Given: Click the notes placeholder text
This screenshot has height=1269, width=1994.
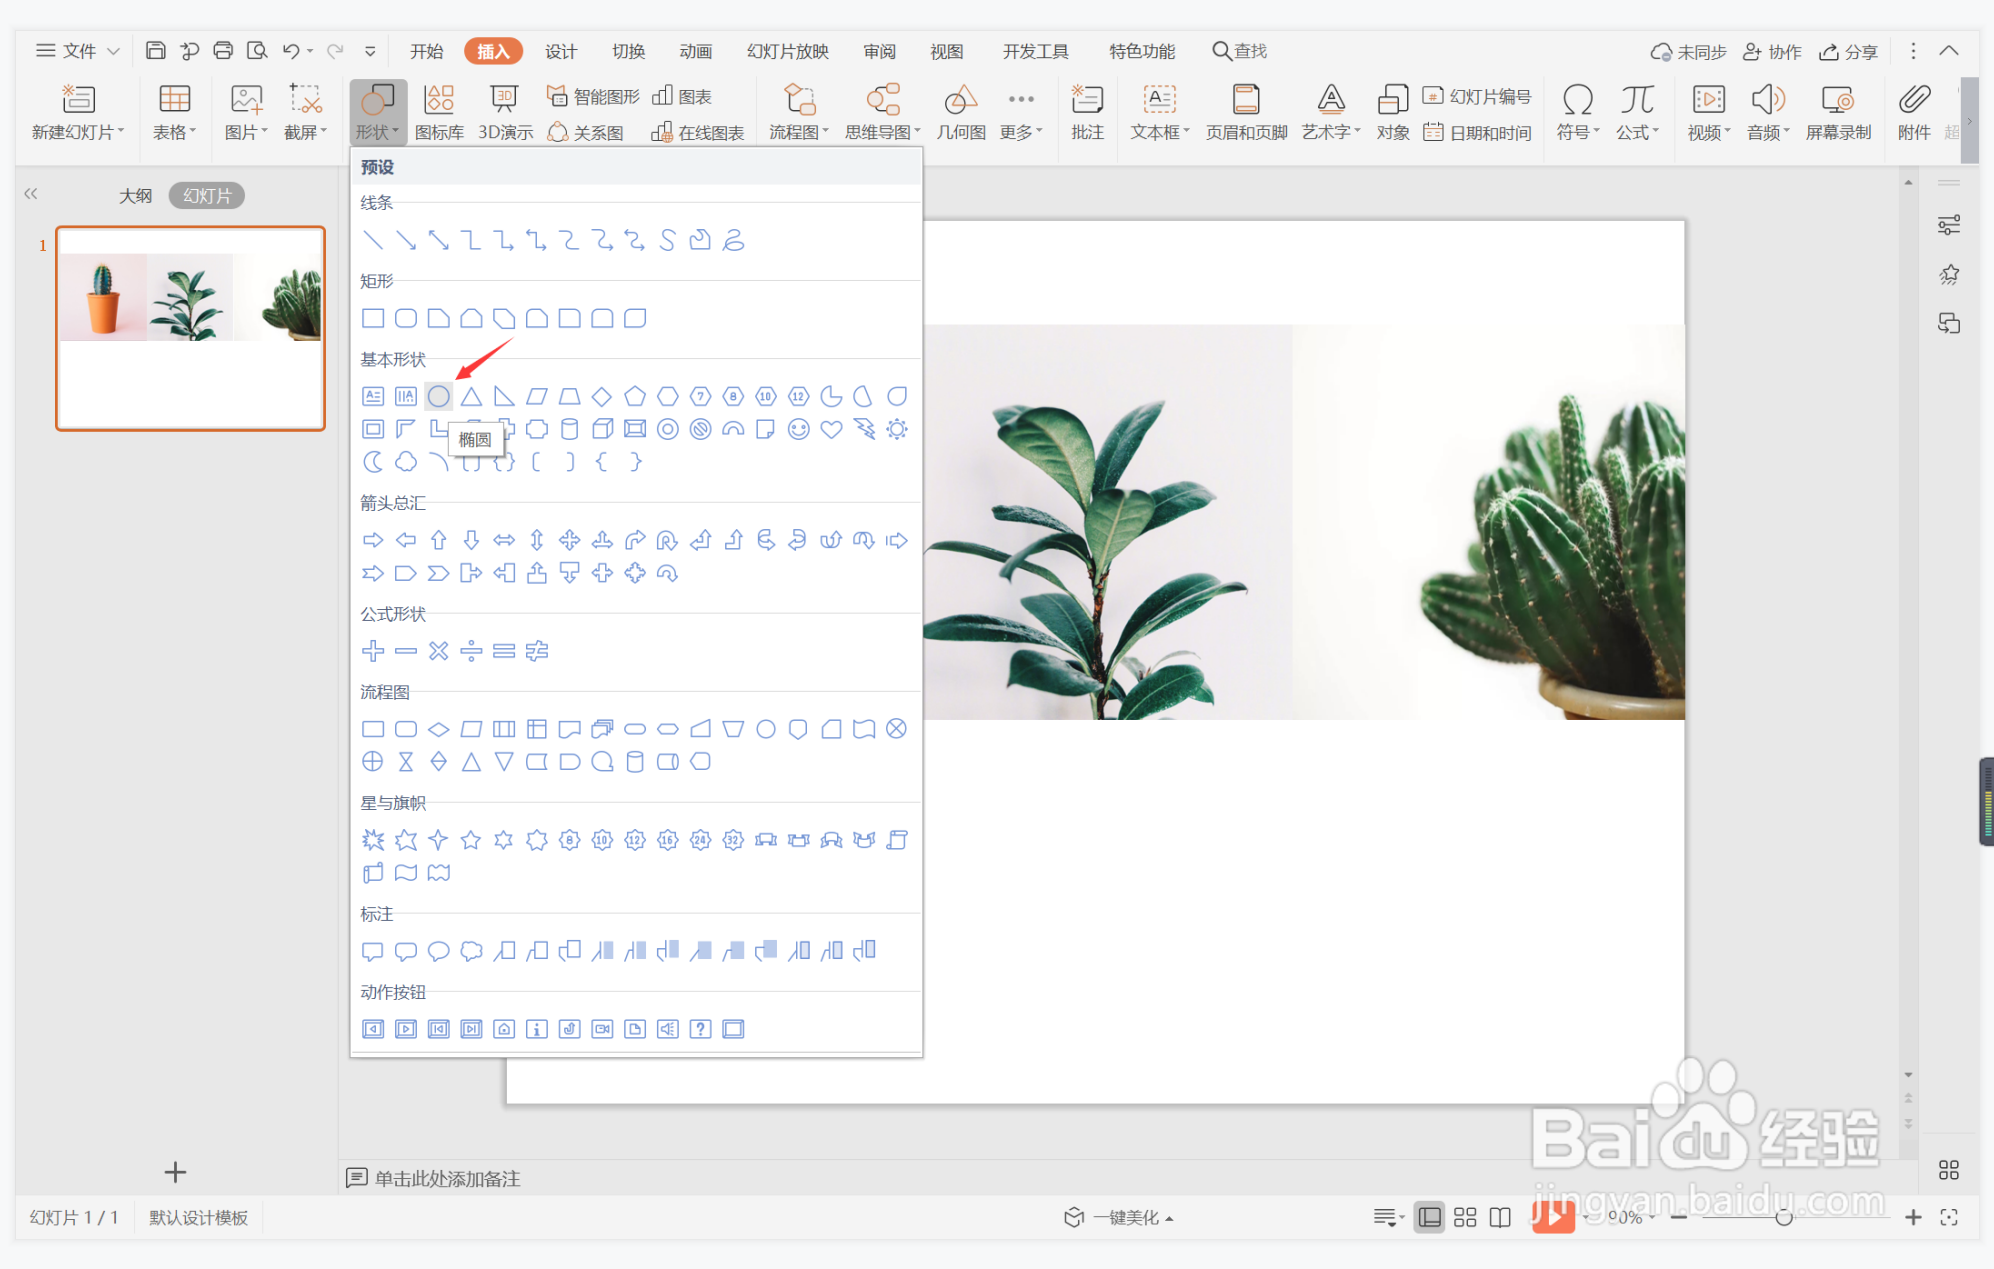Looking at the screenshot, I should pyautogui.click(x=447, y=1178).
